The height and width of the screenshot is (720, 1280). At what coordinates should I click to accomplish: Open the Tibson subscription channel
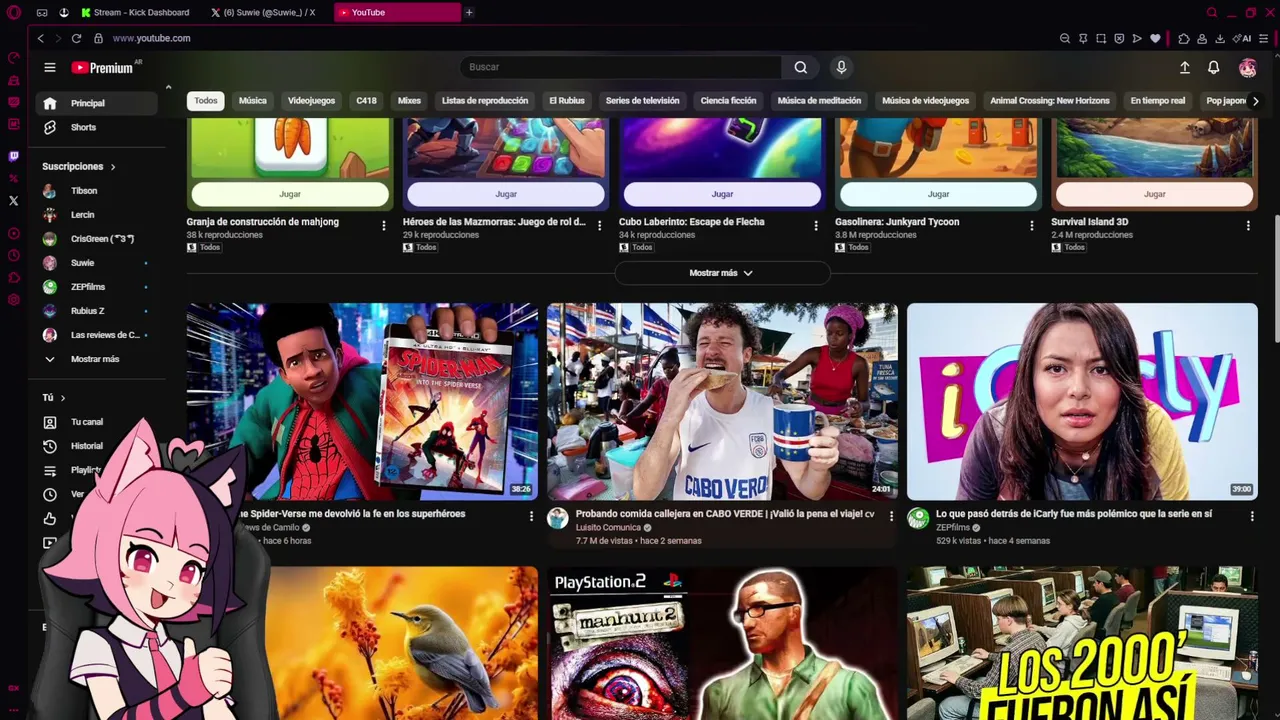(x=97, y=191)
